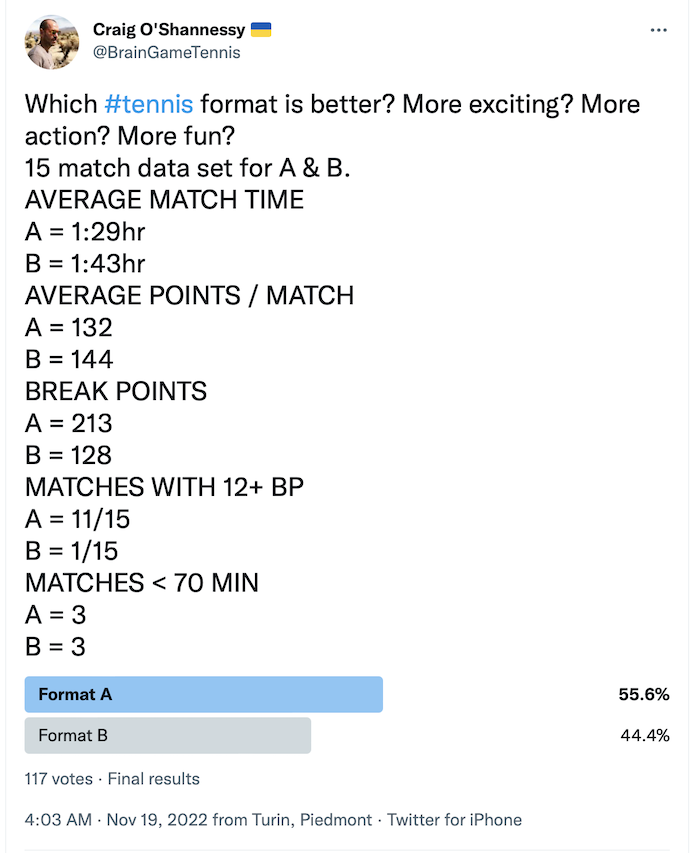
Task: Click the #tennis hashtag
Action: tap(149, 104)
